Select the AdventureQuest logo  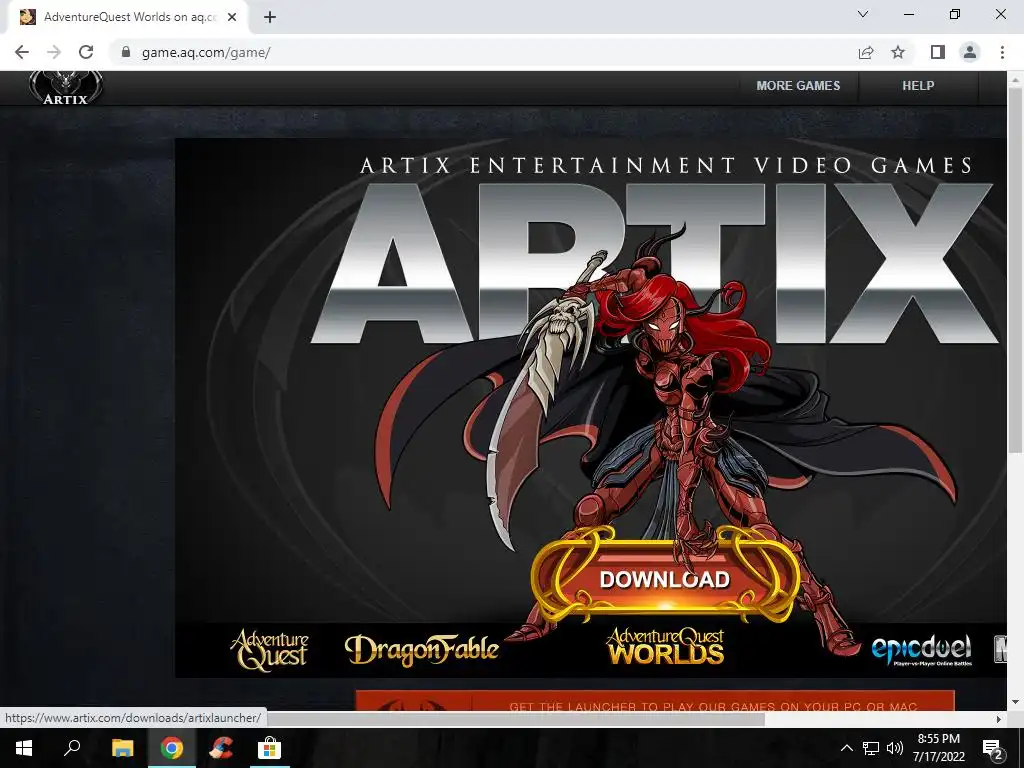(x=269, y=649)
